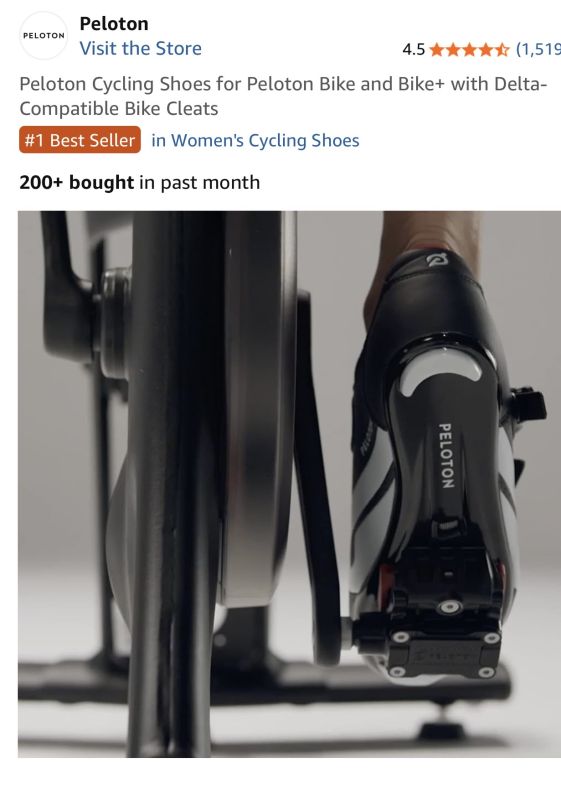Click the 4.5 rating number

pos(413,49)
